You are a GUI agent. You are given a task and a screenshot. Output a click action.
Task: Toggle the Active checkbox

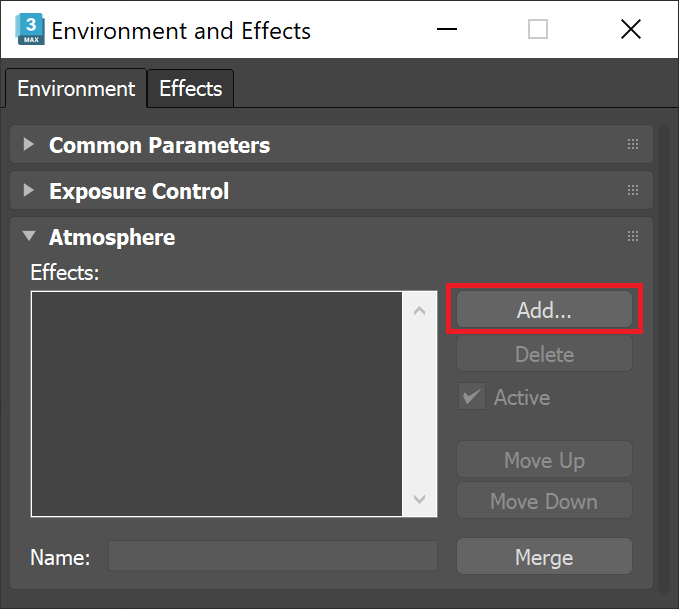click(x=472, y=397)
